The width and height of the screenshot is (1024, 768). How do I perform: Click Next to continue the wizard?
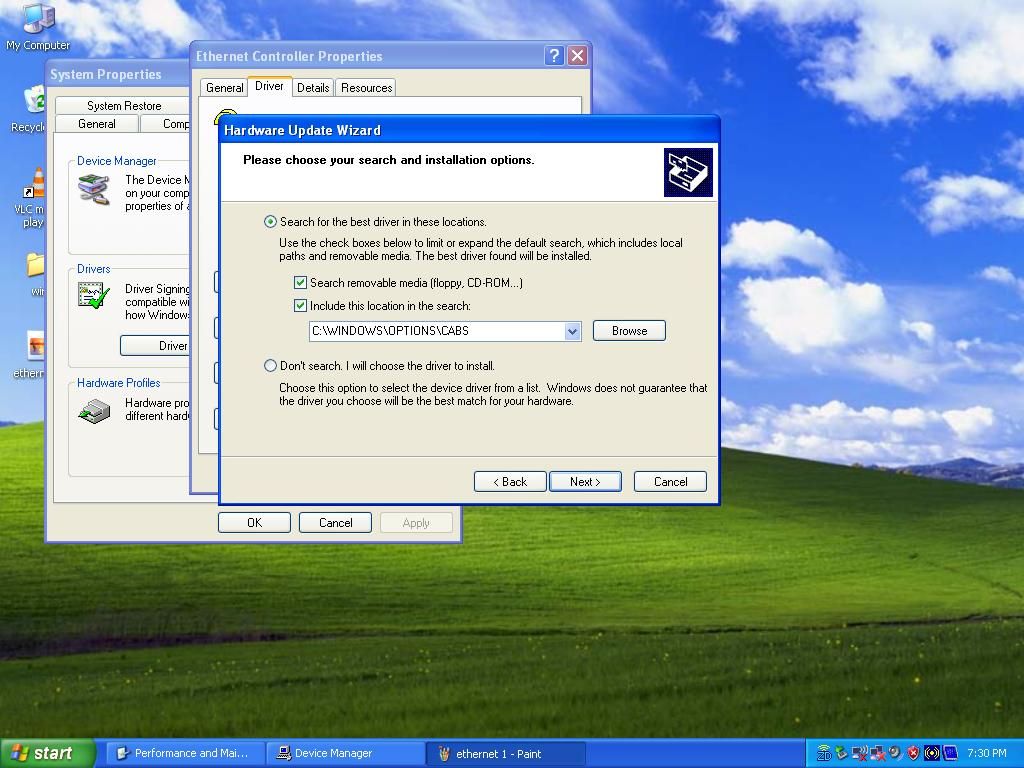585,481
